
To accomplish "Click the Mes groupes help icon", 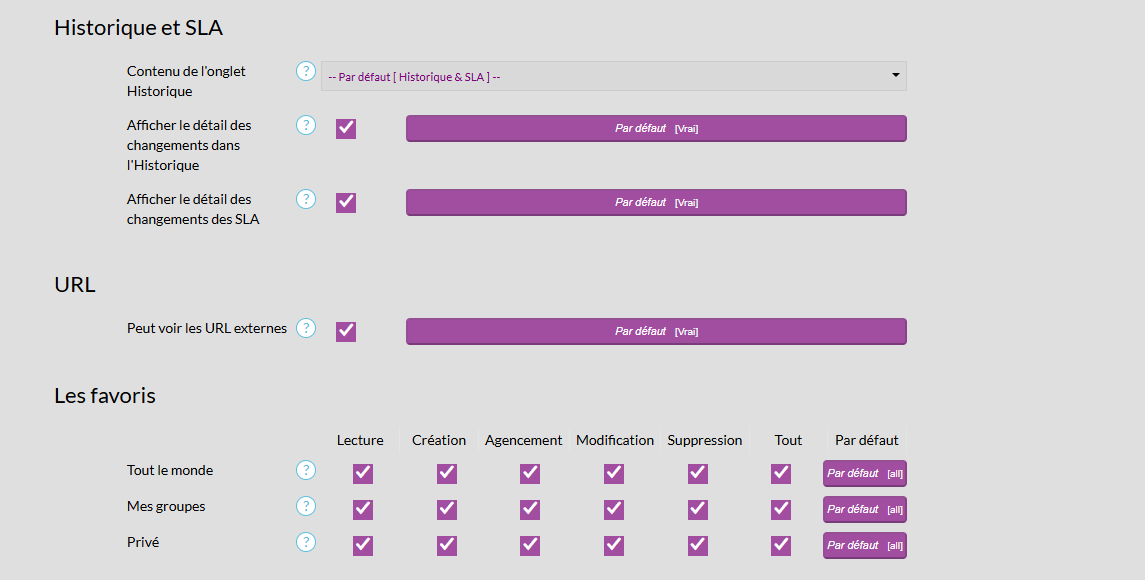I will point(306,506).
